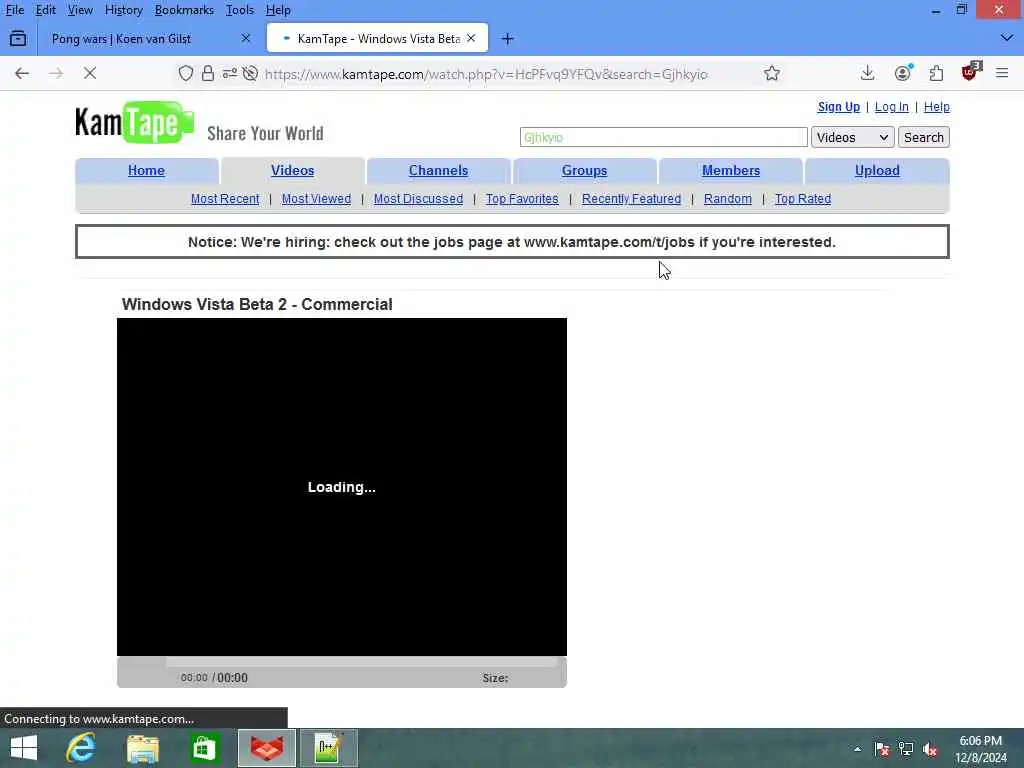Open the Action Center flag icon
The image size is (1024, 768).
point(882,749)
